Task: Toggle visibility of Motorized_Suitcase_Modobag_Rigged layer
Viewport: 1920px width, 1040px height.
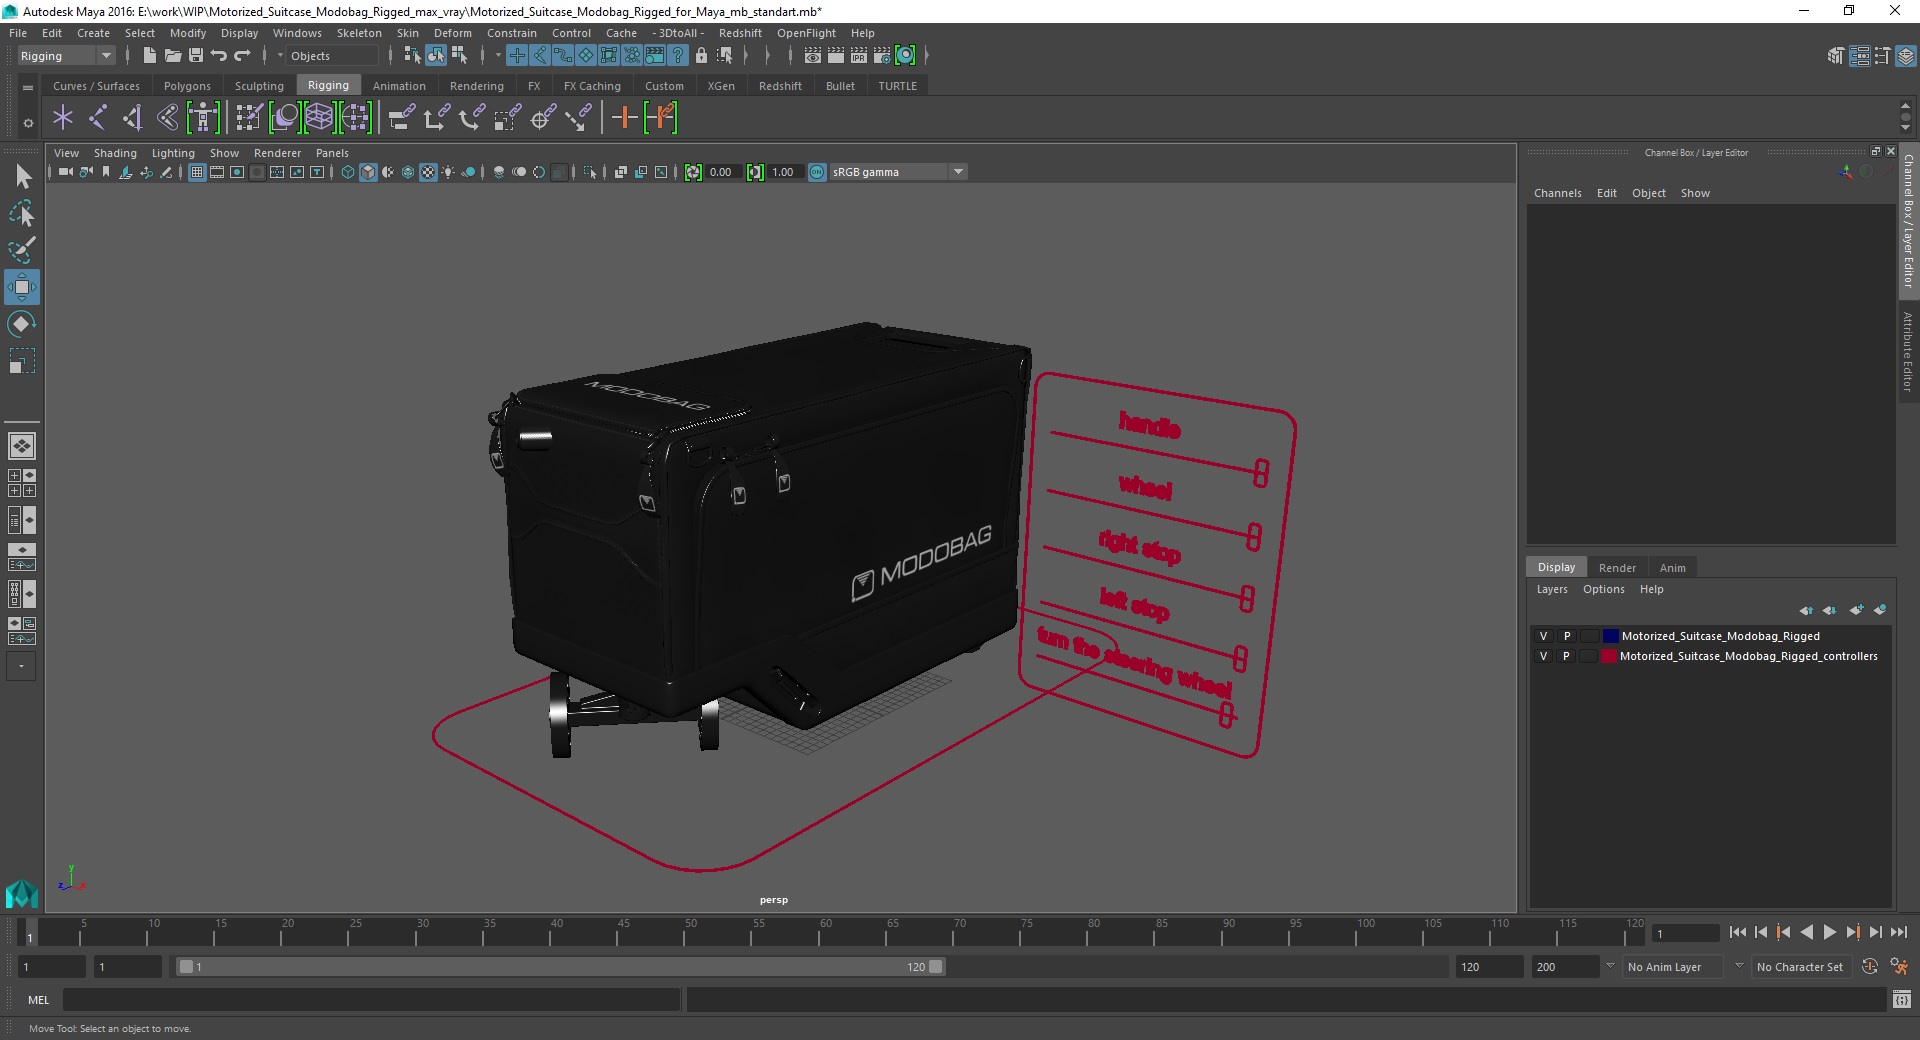Action: click(x=1543, y=636)
